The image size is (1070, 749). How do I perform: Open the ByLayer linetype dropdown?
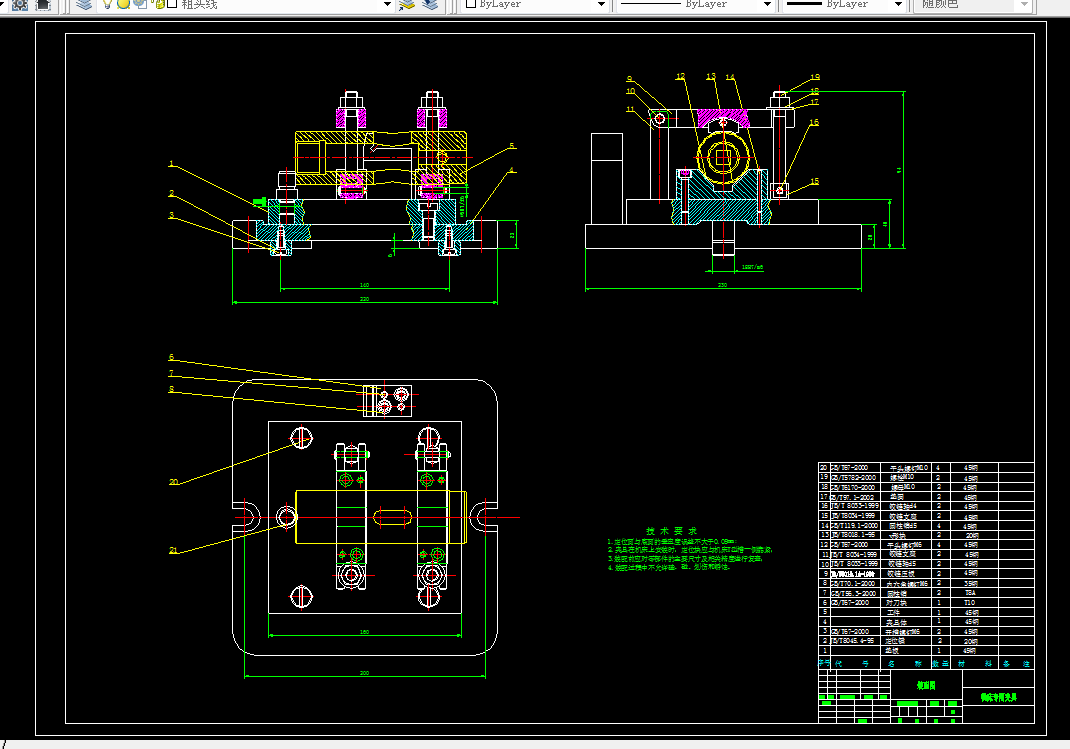tap(694, 4)
